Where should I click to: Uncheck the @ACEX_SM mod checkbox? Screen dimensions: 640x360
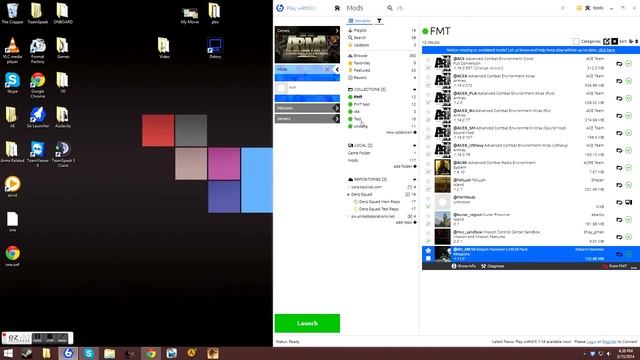point(428,137)
